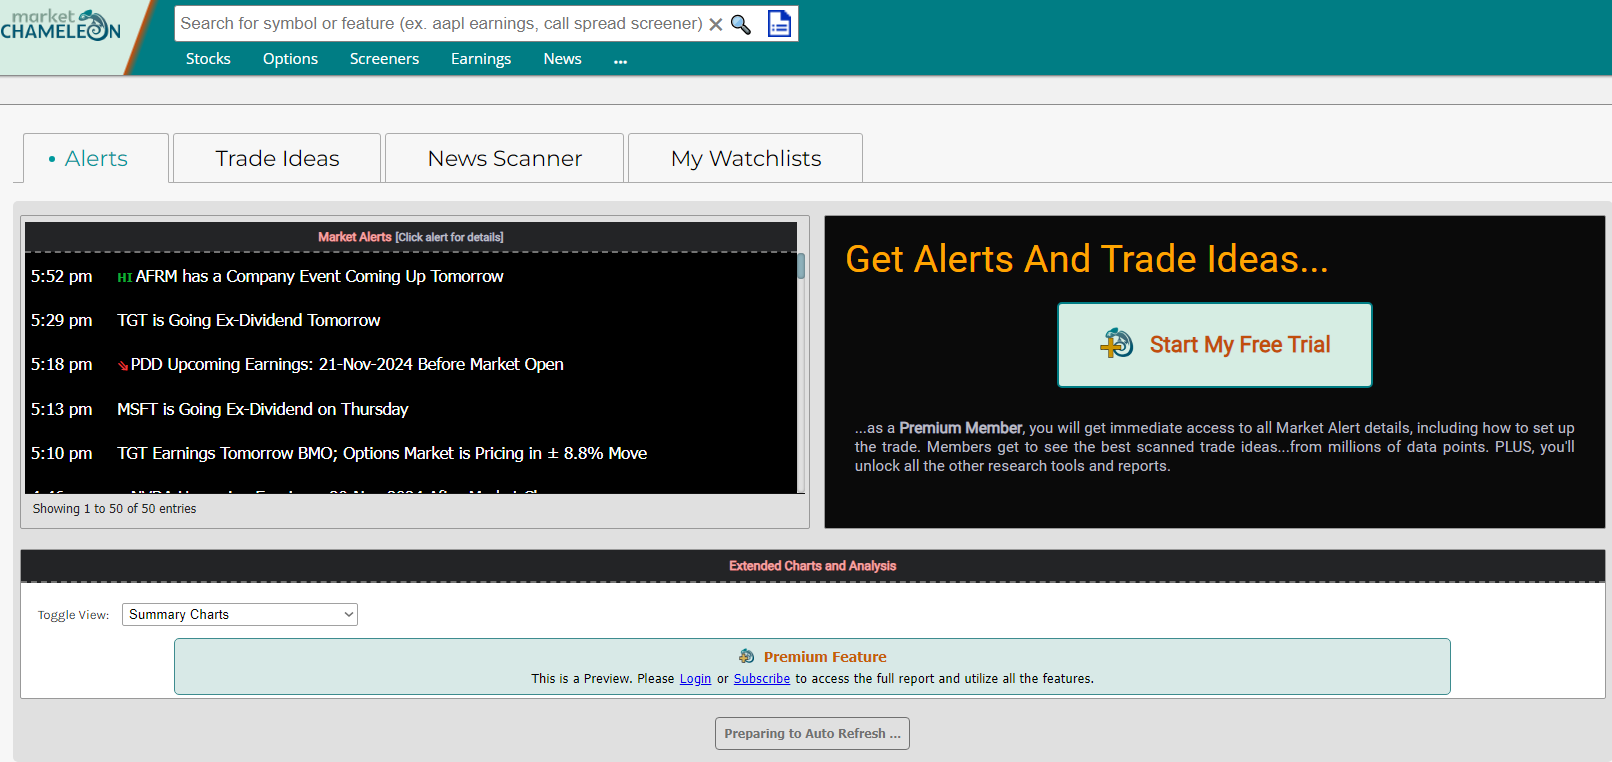Open AFRM company event alert
The image size is (1612, 762).
tap(319, 276)
